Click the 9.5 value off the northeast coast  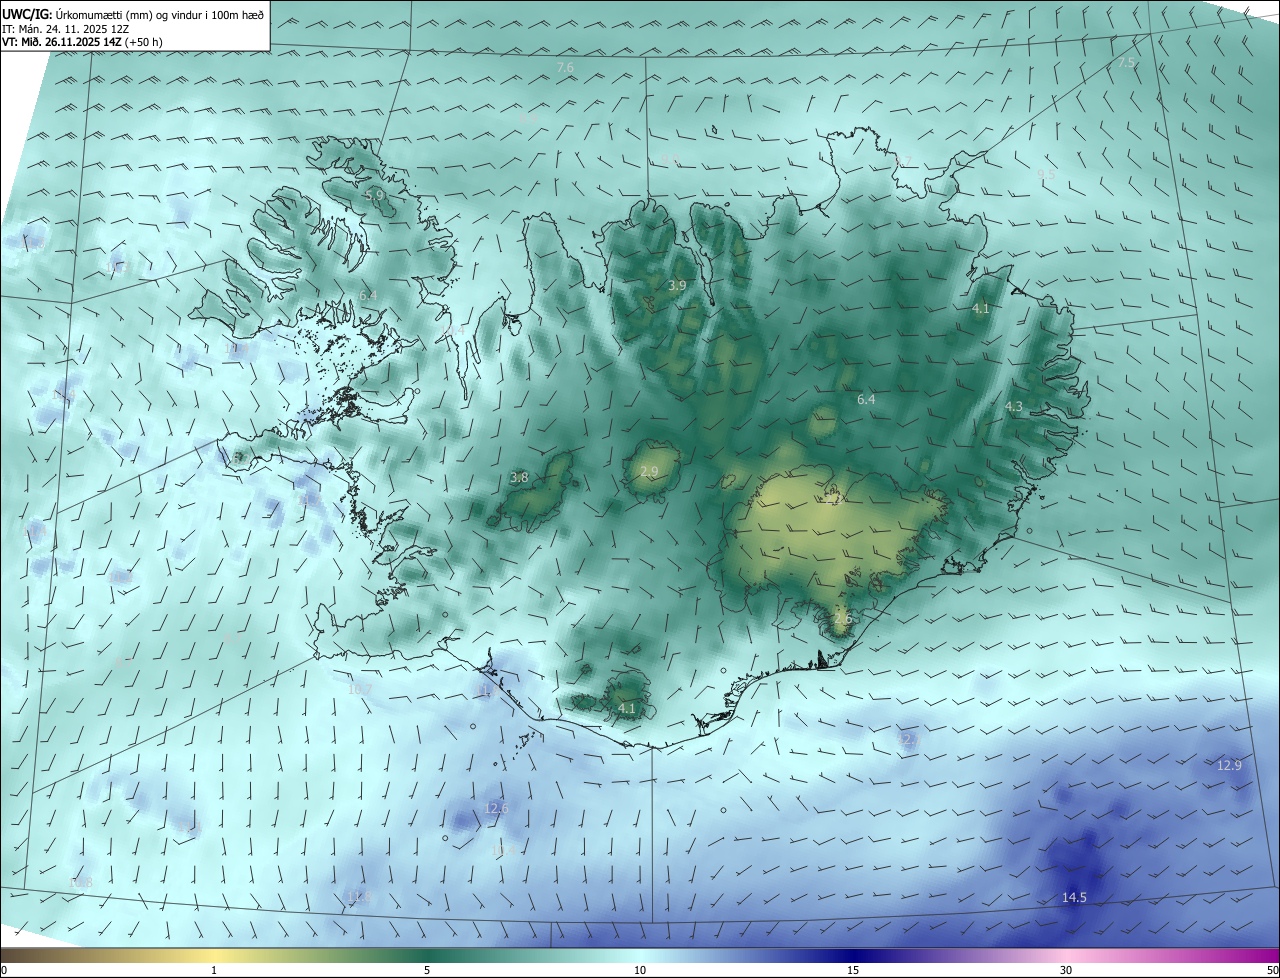pos(1046,174)
